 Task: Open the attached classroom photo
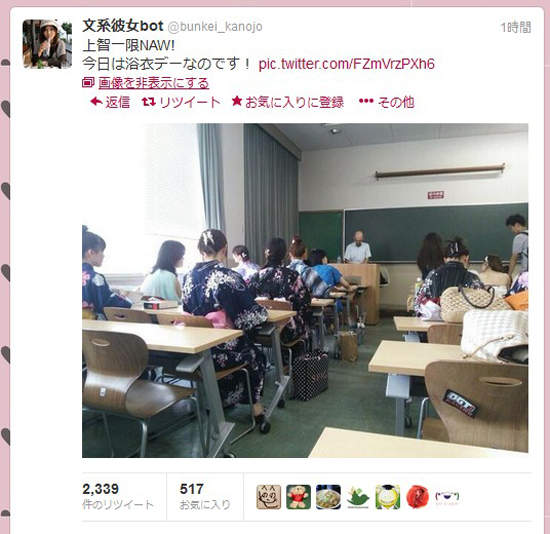305,291
